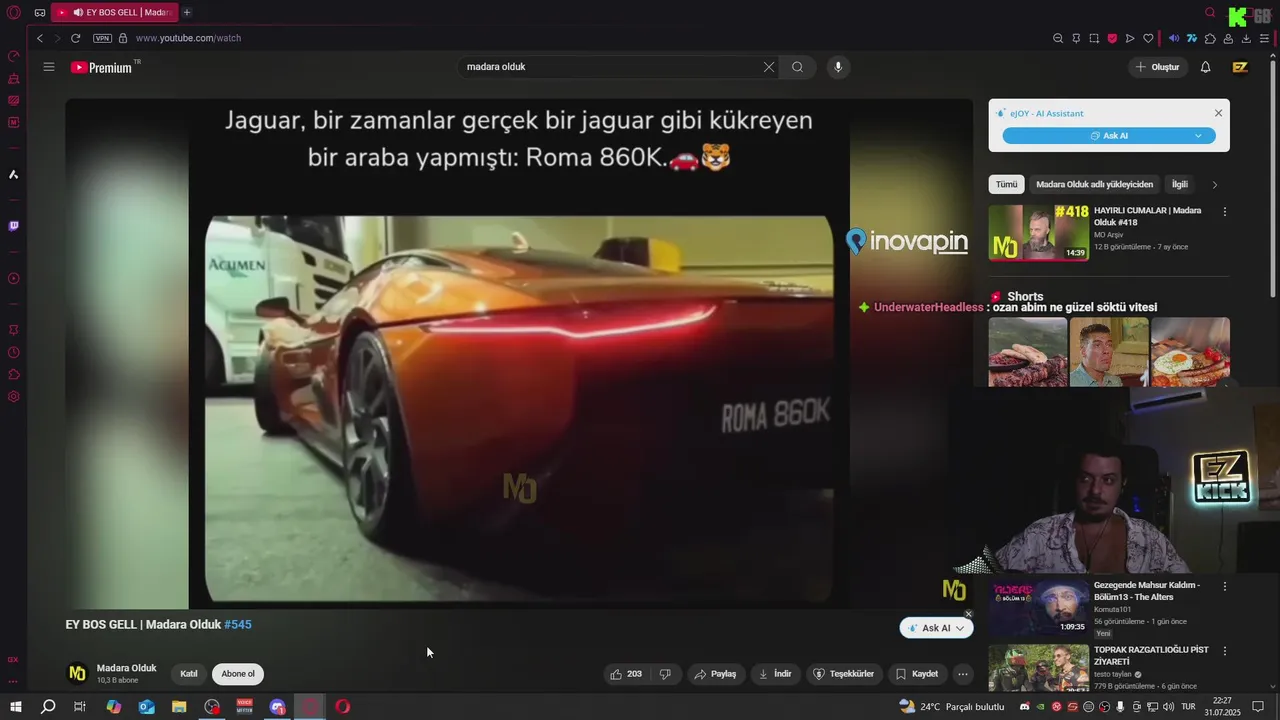Open Outlook from the taskbar
Image resolution: width=1280 pixels, height=720 pixels.
146,707
